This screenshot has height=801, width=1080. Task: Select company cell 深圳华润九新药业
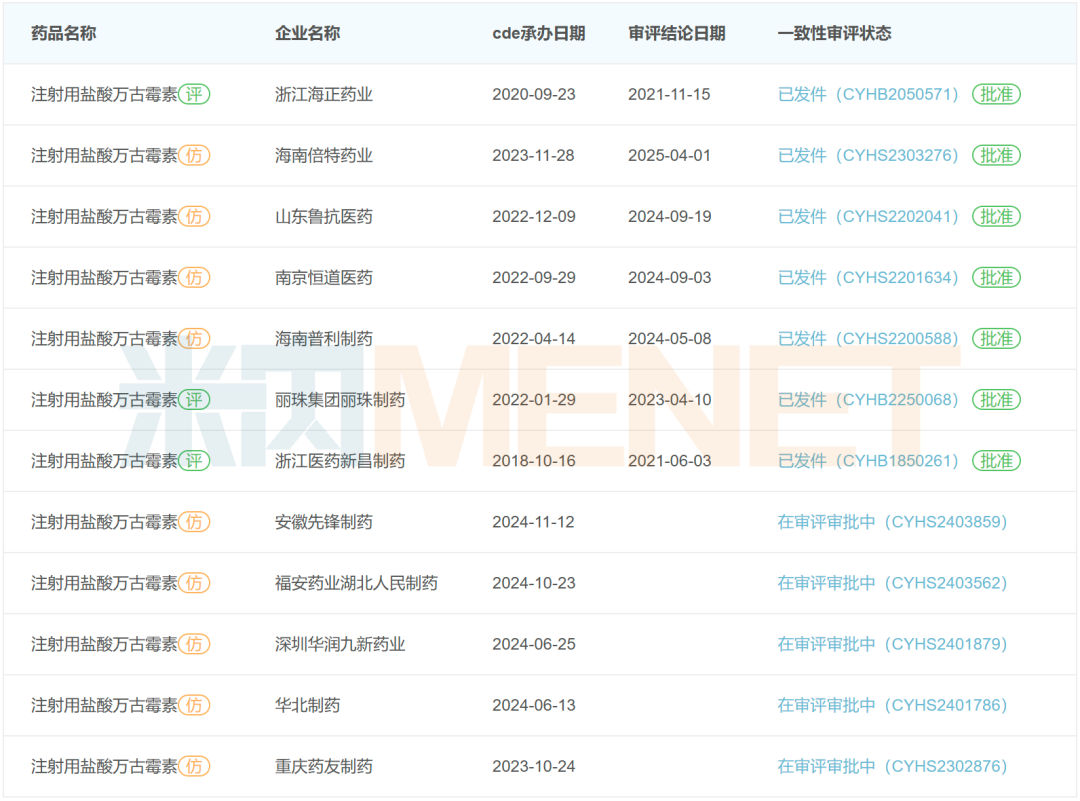coord(340,645)
